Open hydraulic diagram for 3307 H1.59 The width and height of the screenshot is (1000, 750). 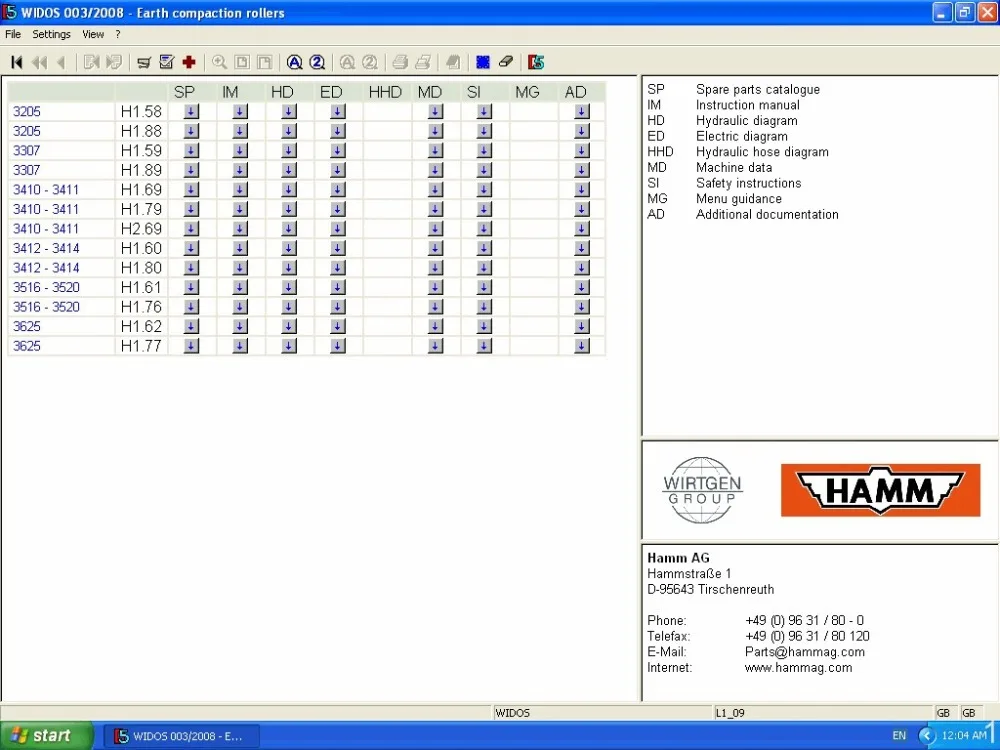click(289, 151)
